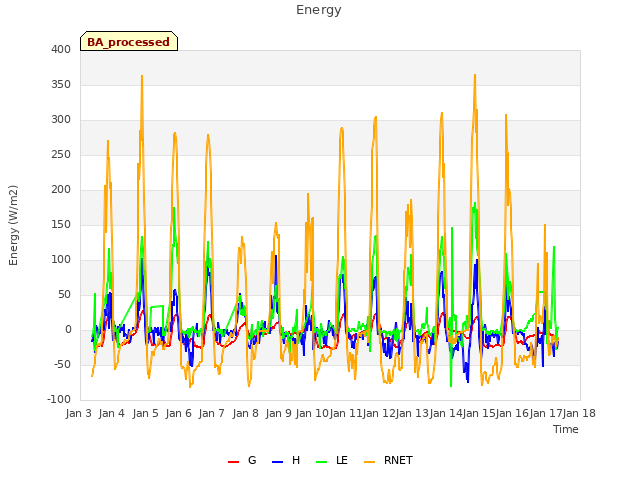The height and width of the screenshot is (480, 640).
Task: Click the 200 y-axis tick label
Action: tap(61, 190)
